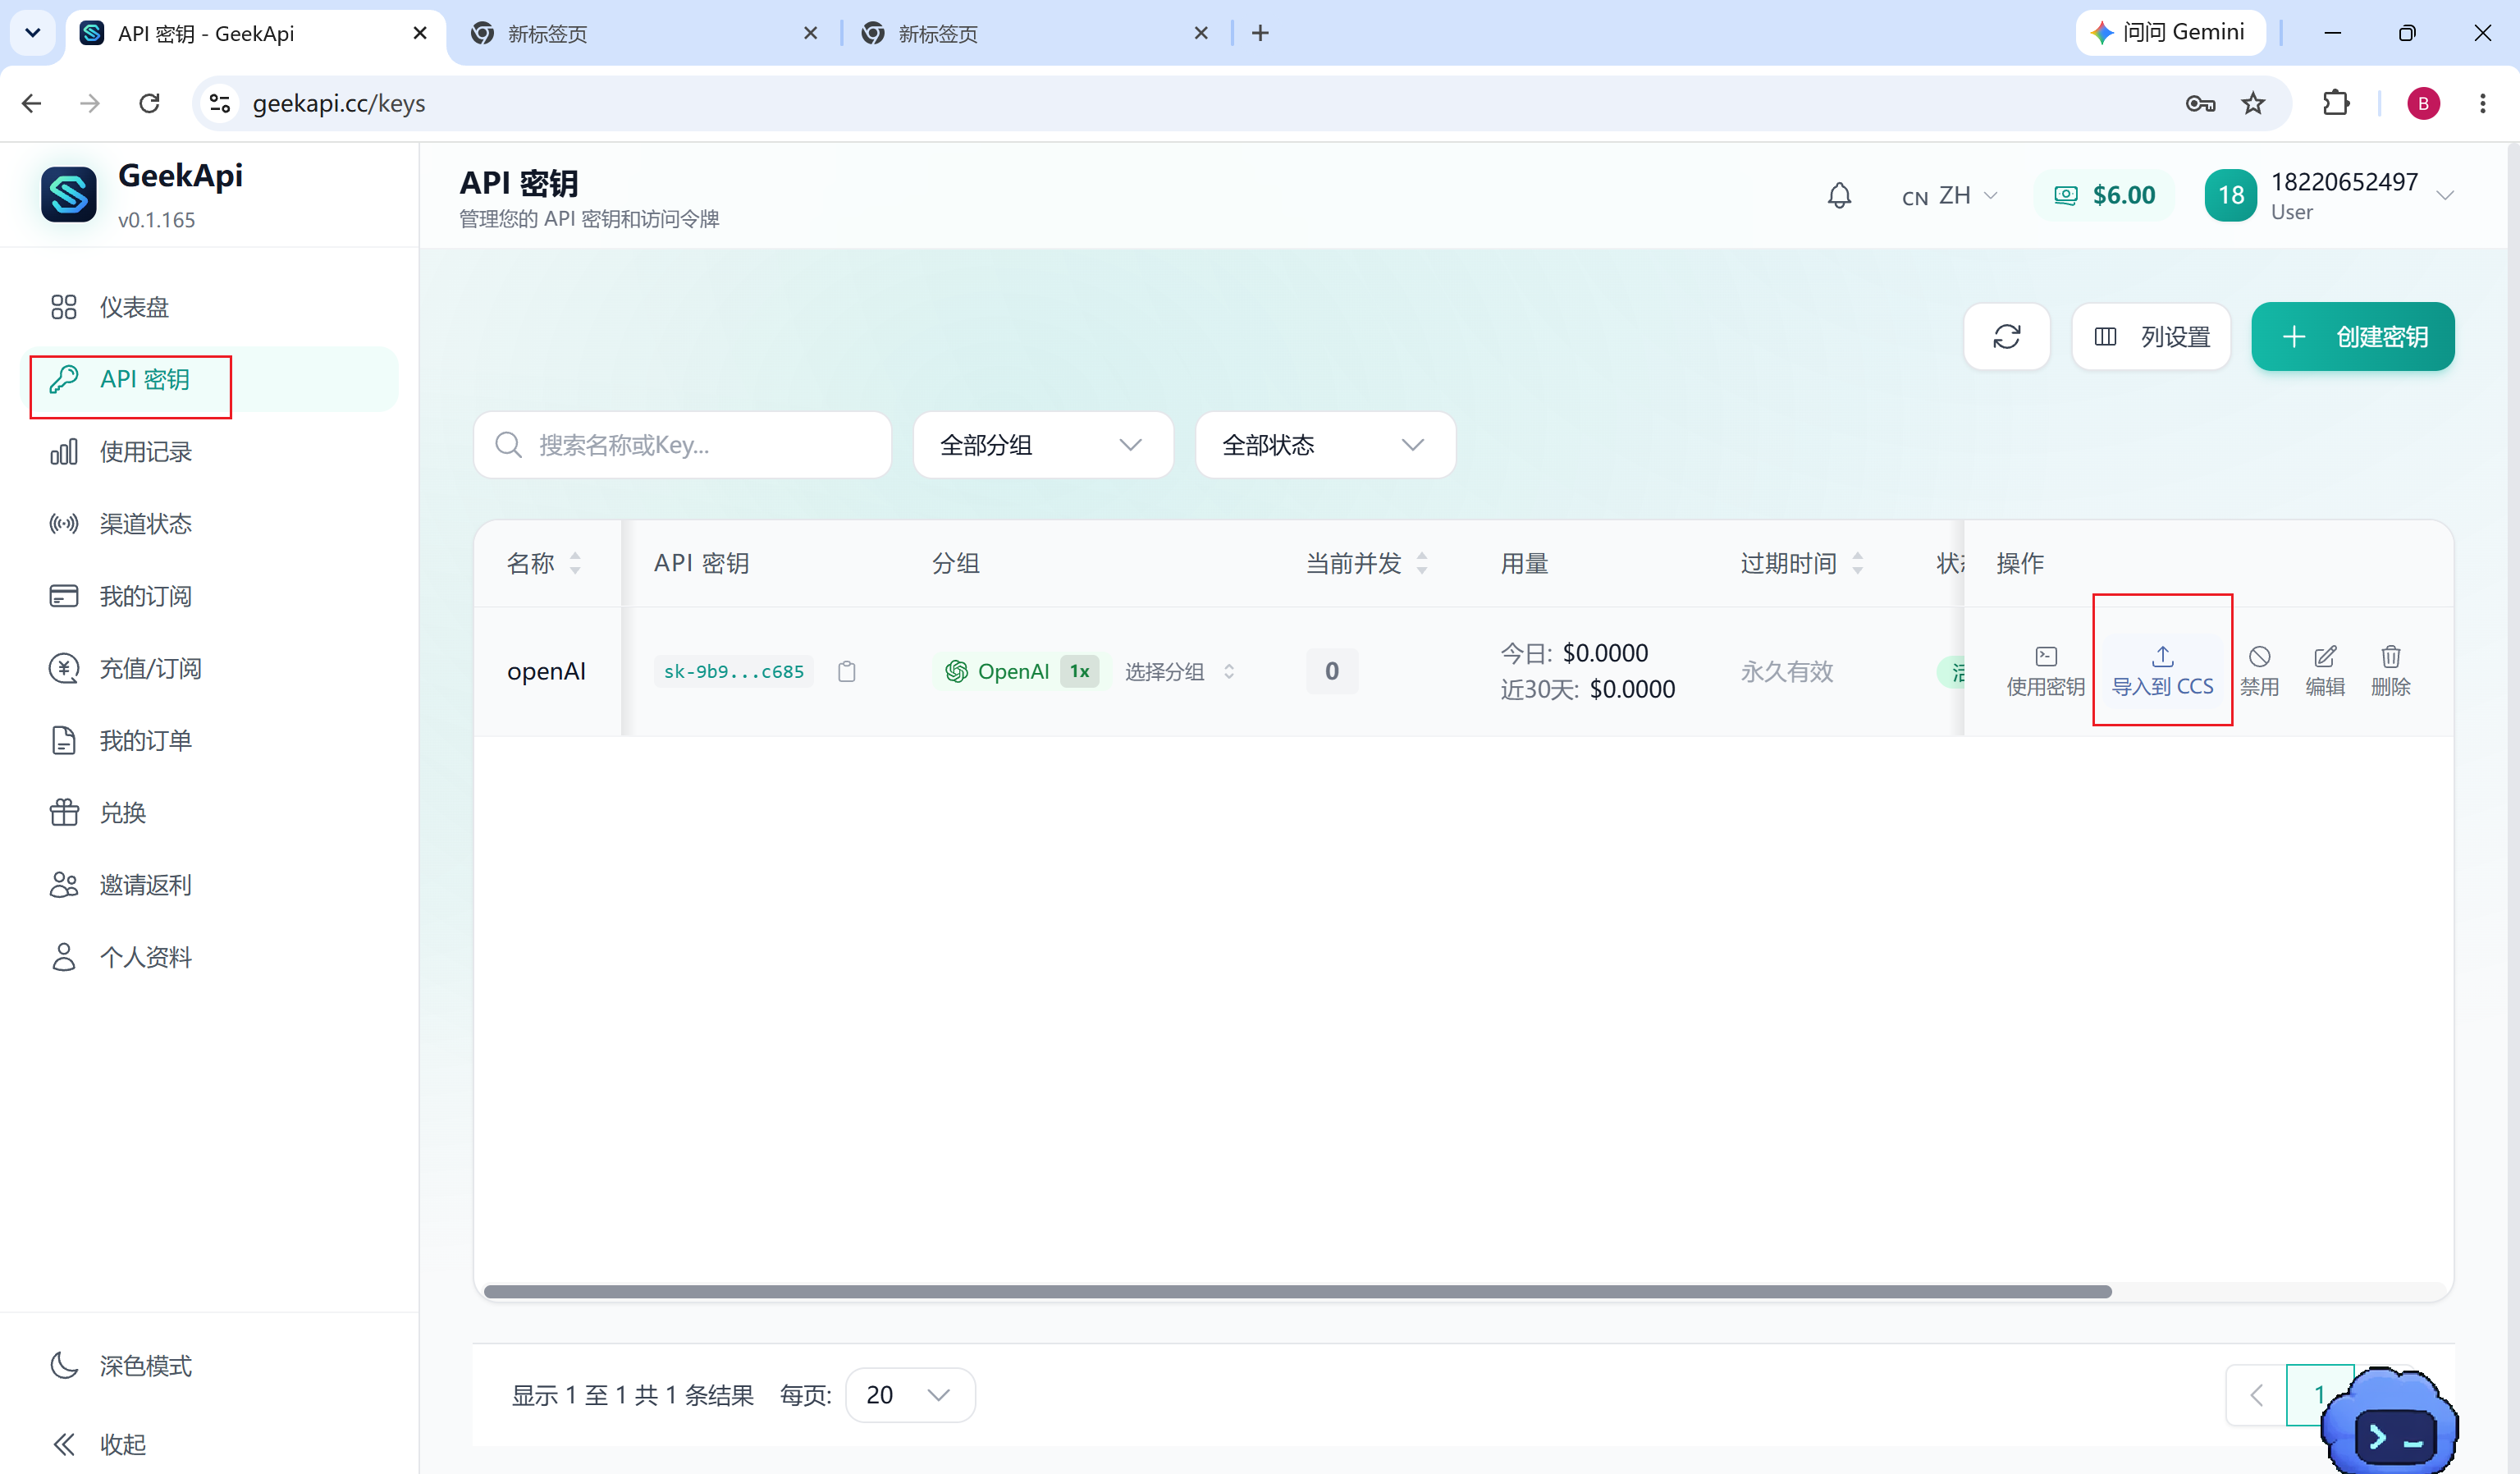Open the floating cloud terminal widget

(2391, 1419)
